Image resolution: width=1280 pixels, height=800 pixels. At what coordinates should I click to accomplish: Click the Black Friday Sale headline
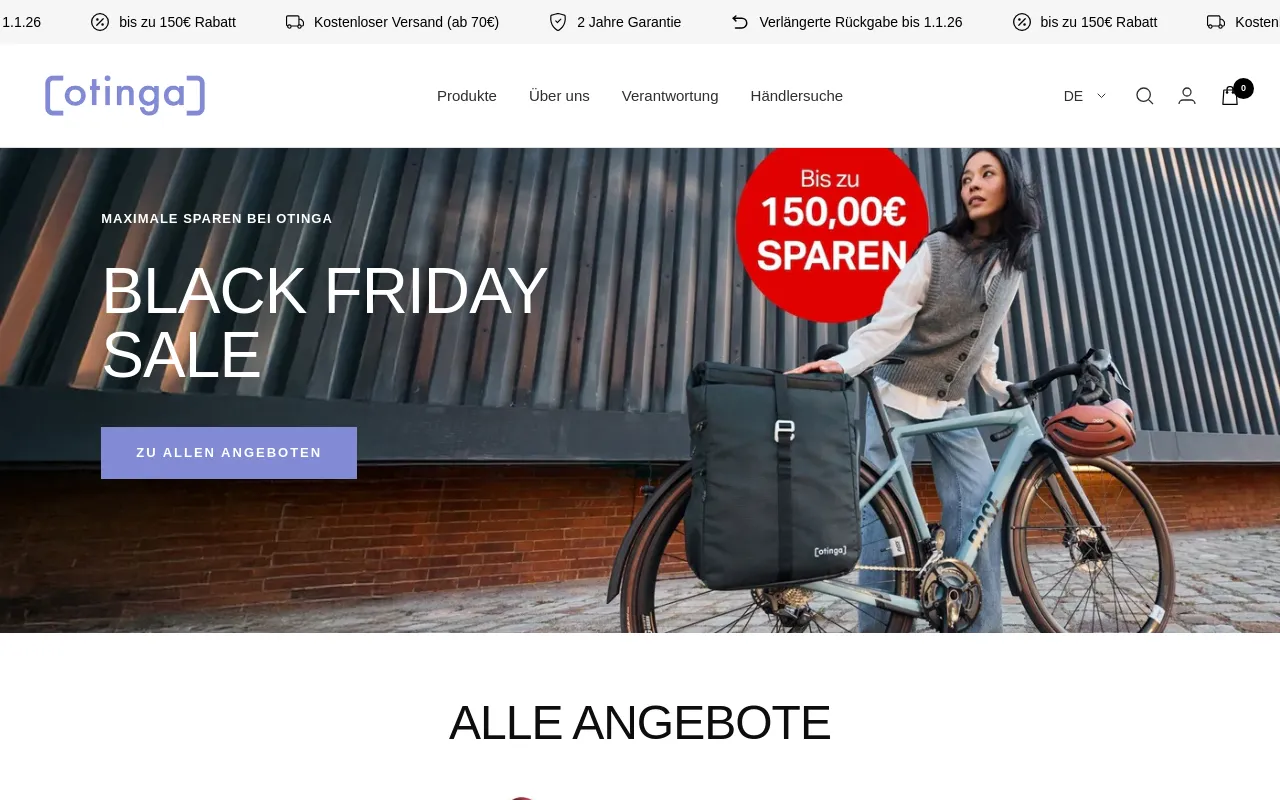coord(324,323)
